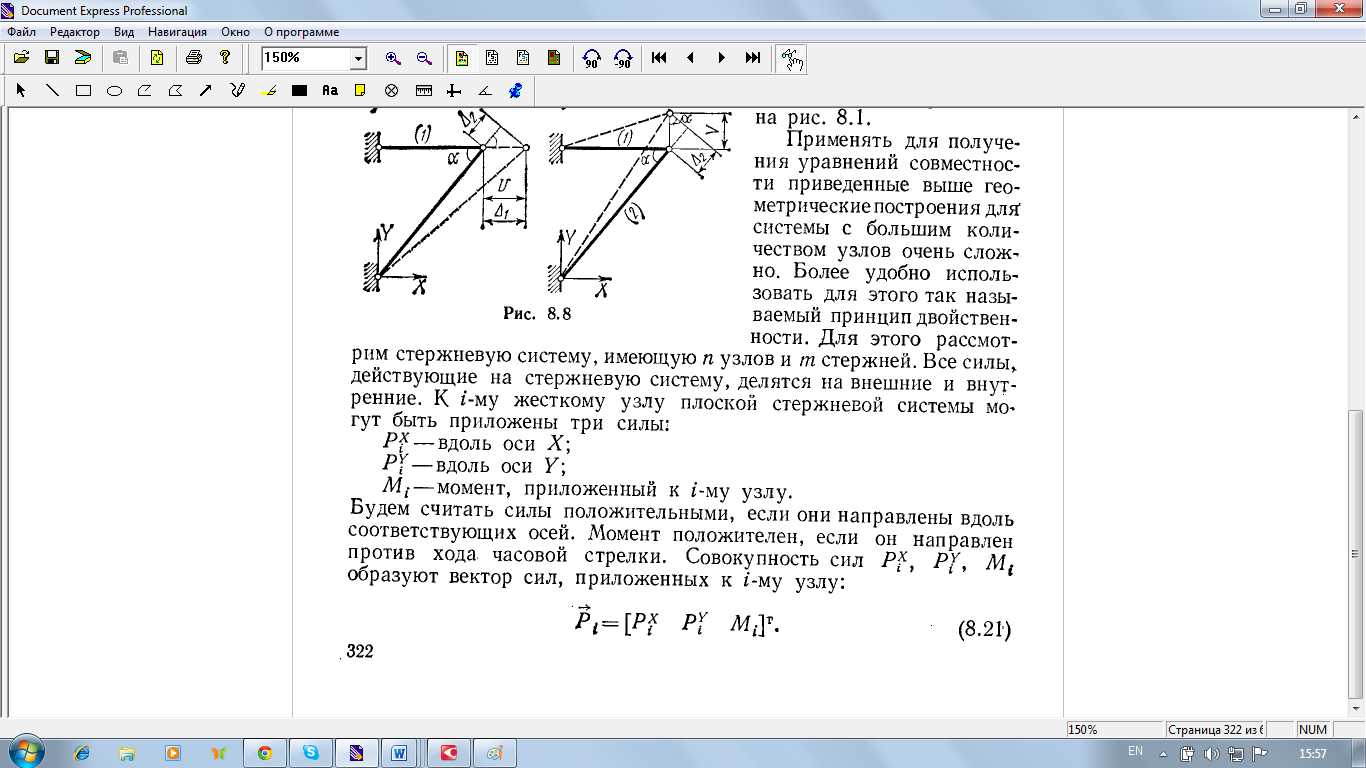Click the Scan document icon
This screenshot has height=768, width=1366.
82,58
